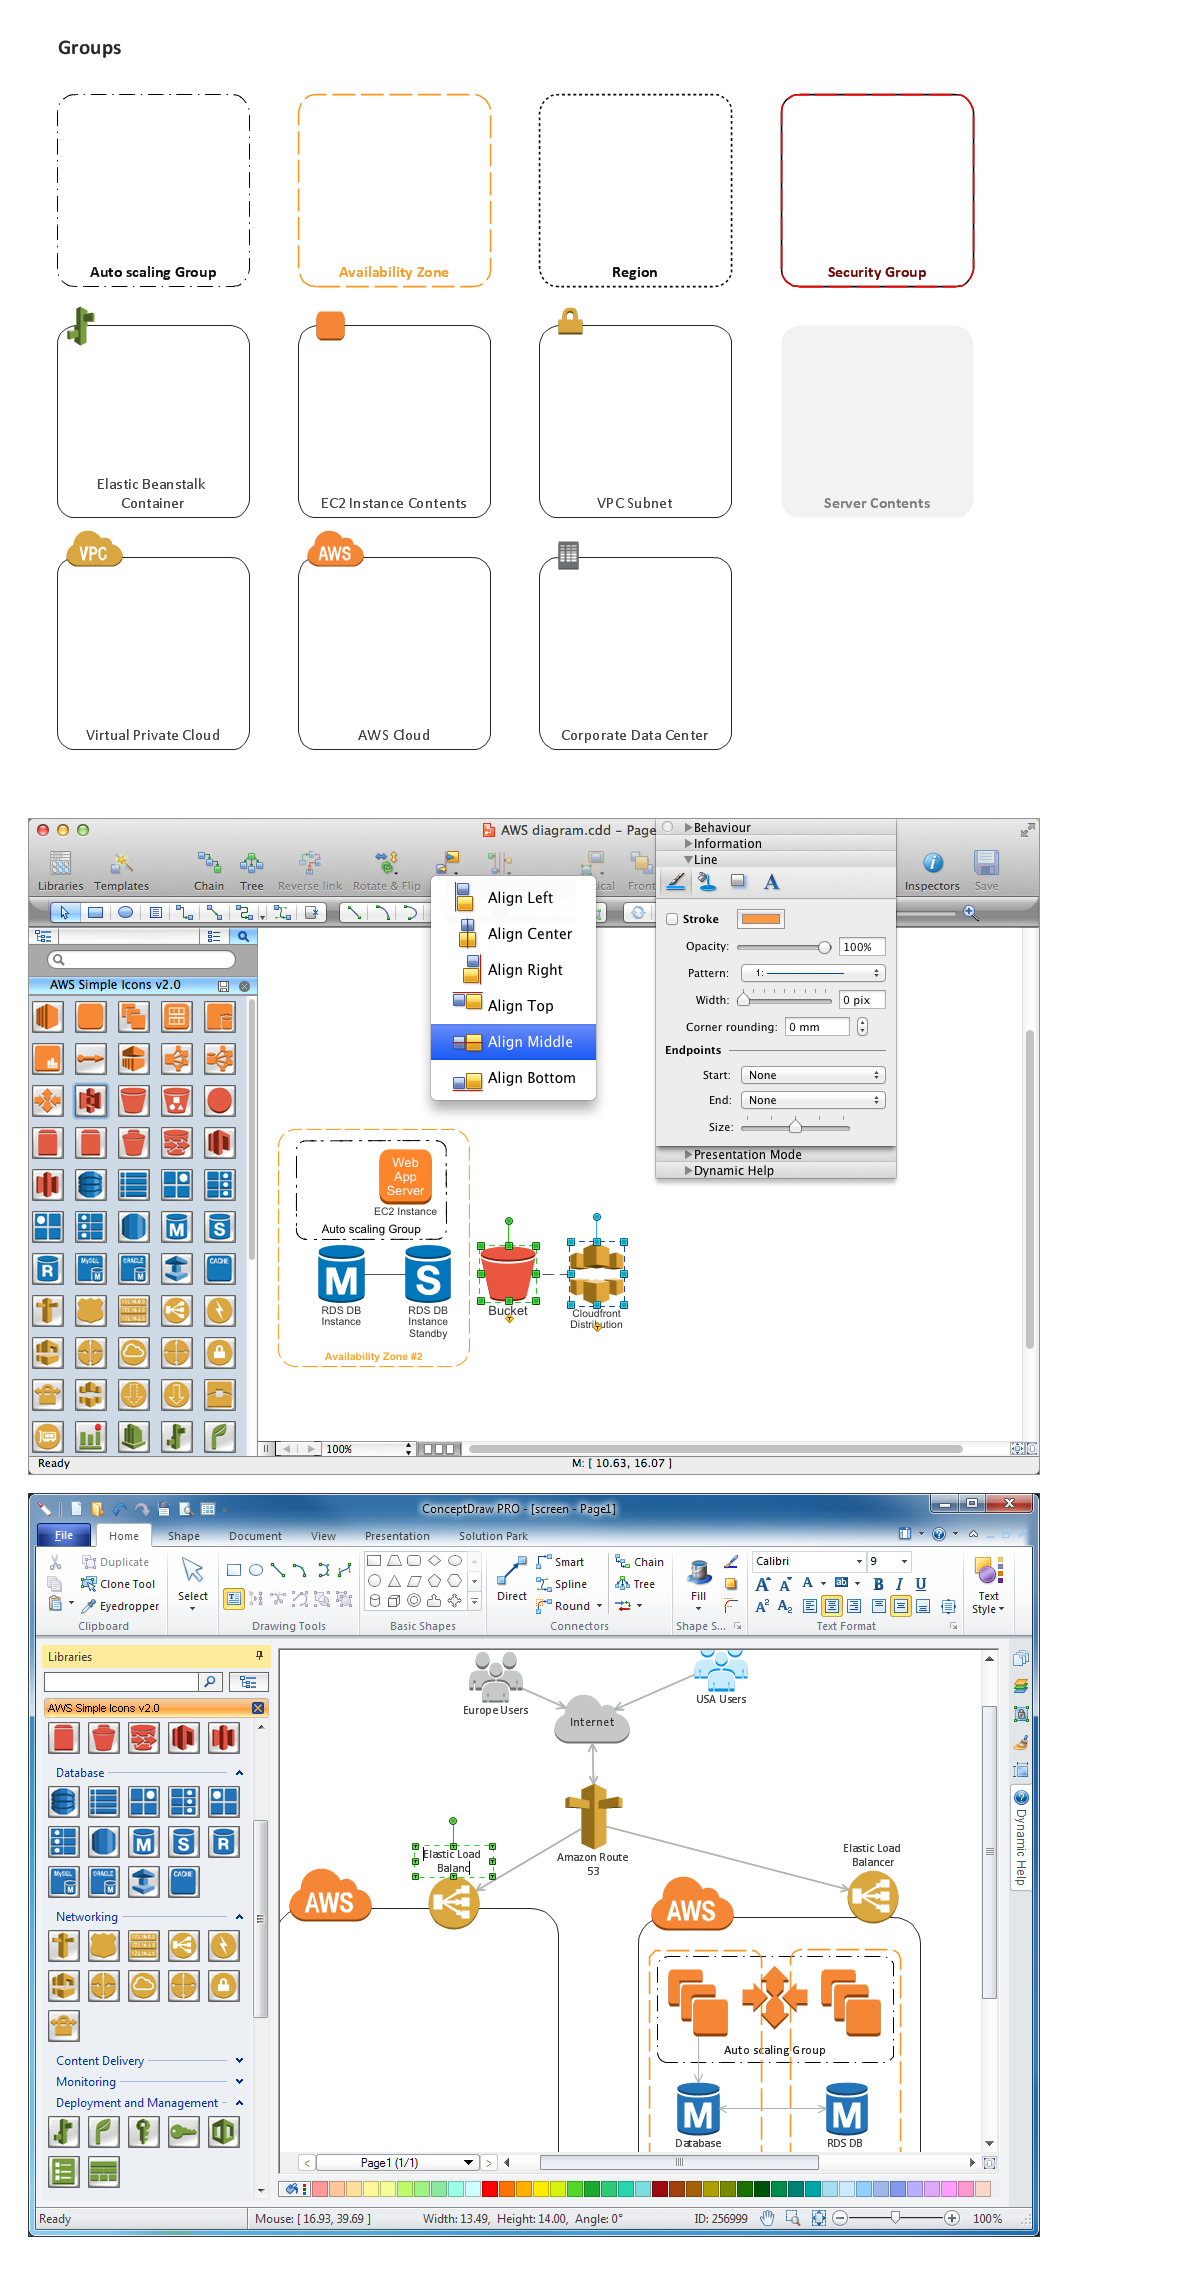Click Tree in the Mac AWS diagram toolbar

click(x=252, y=870)
